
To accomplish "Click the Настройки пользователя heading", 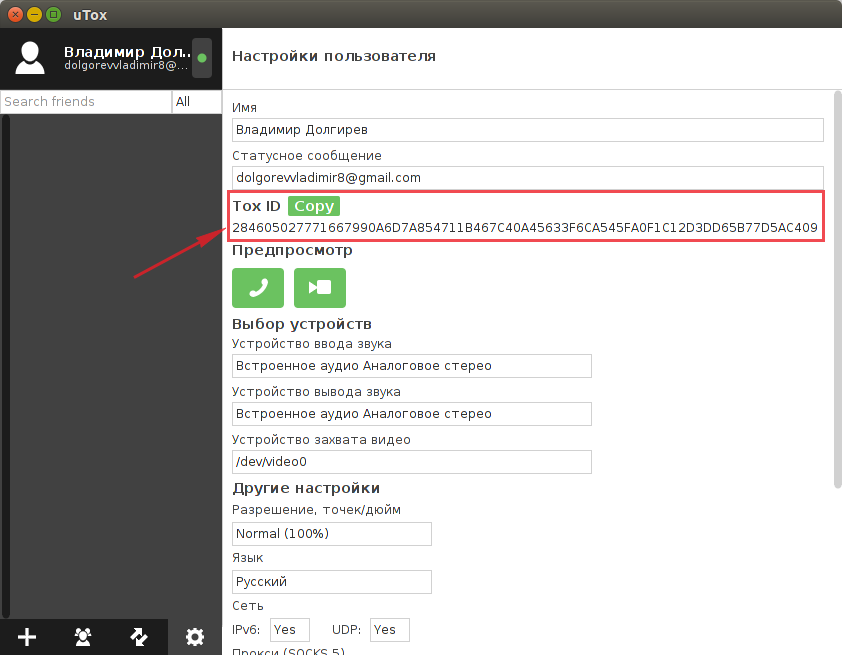I will [x=333, y=56].
